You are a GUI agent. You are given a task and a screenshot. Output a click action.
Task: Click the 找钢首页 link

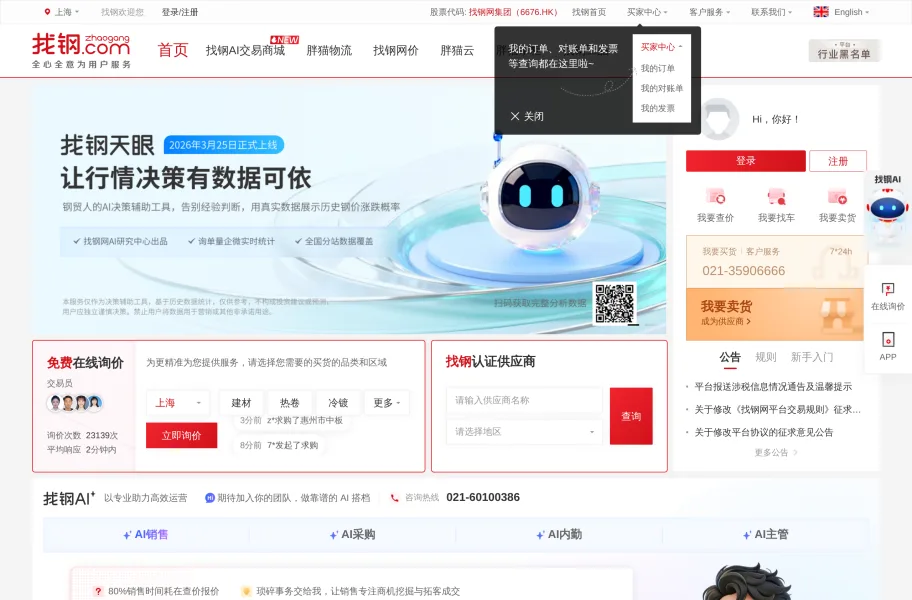tap(589, 12)
